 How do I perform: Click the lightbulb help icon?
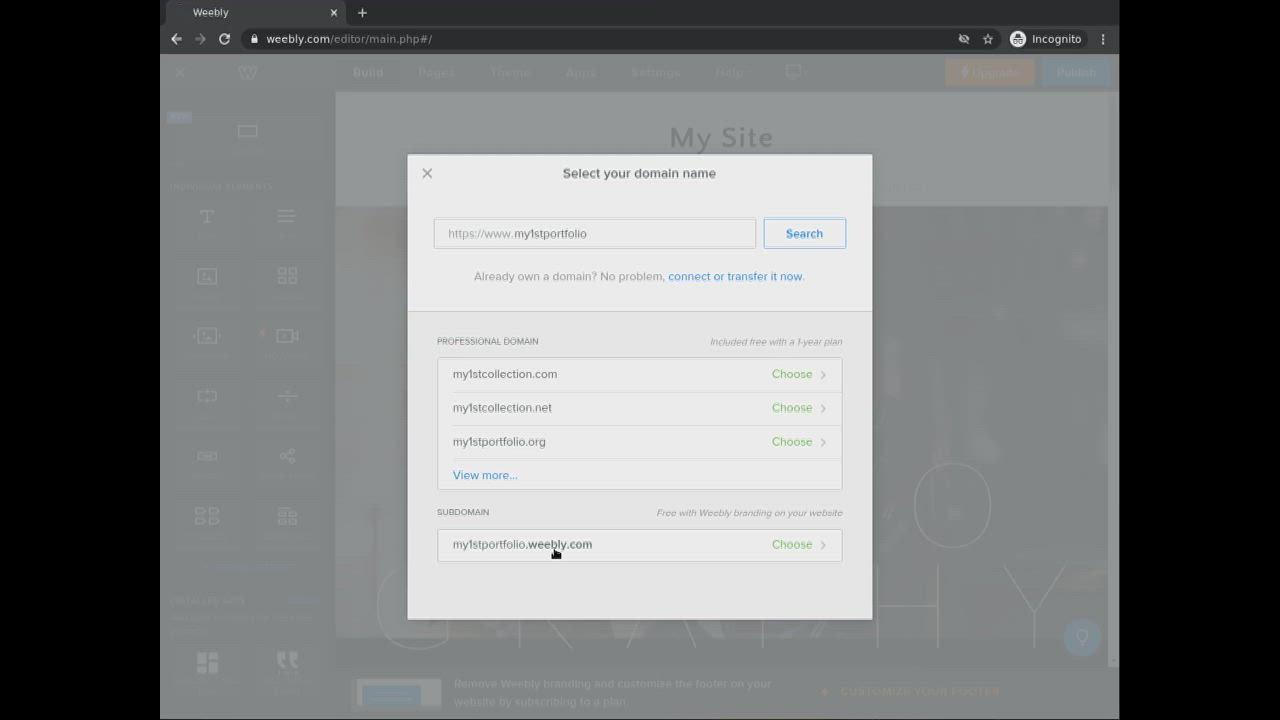tap(1082, 637)
